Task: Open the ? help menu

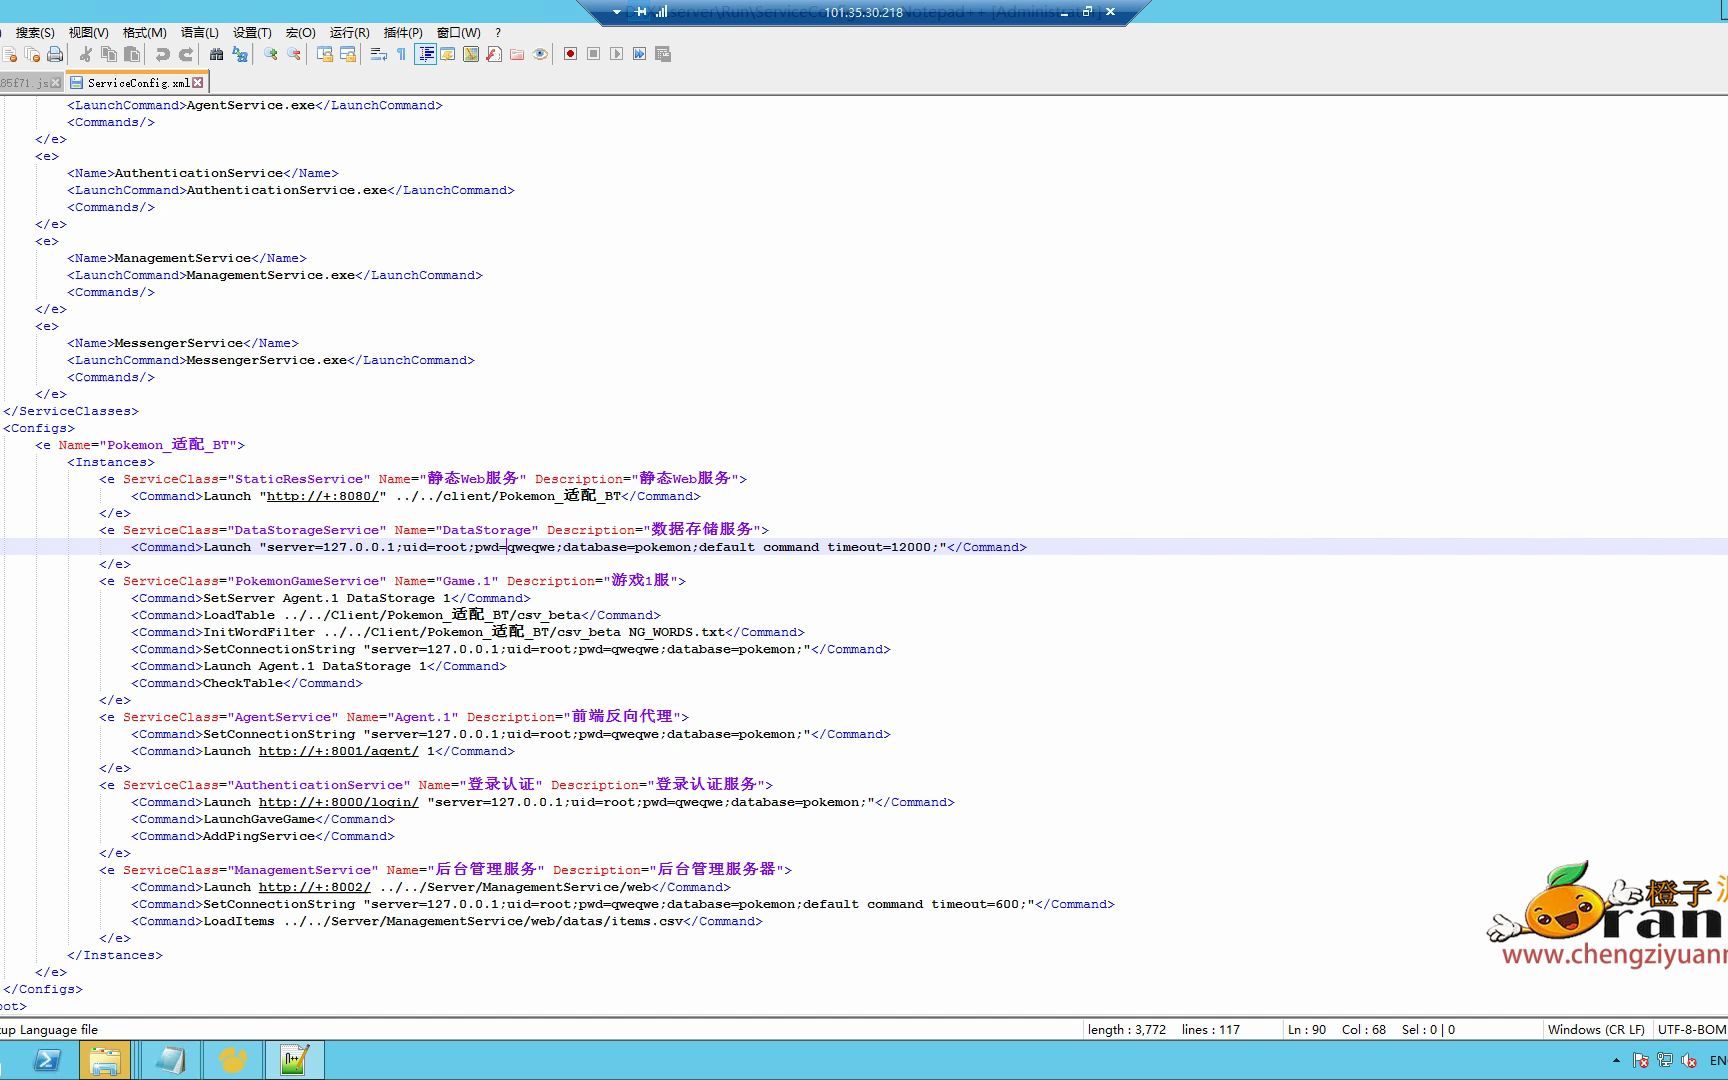Action: pos(498,33)
